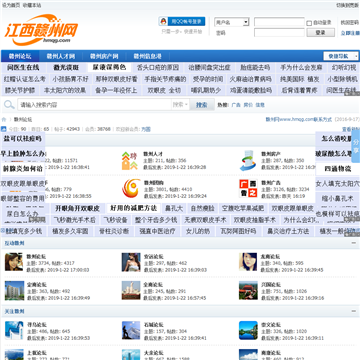The image size is (360, 360).
Task: Open the 安远论坛 avatar thumbnail
Action: tap(131, 262)
